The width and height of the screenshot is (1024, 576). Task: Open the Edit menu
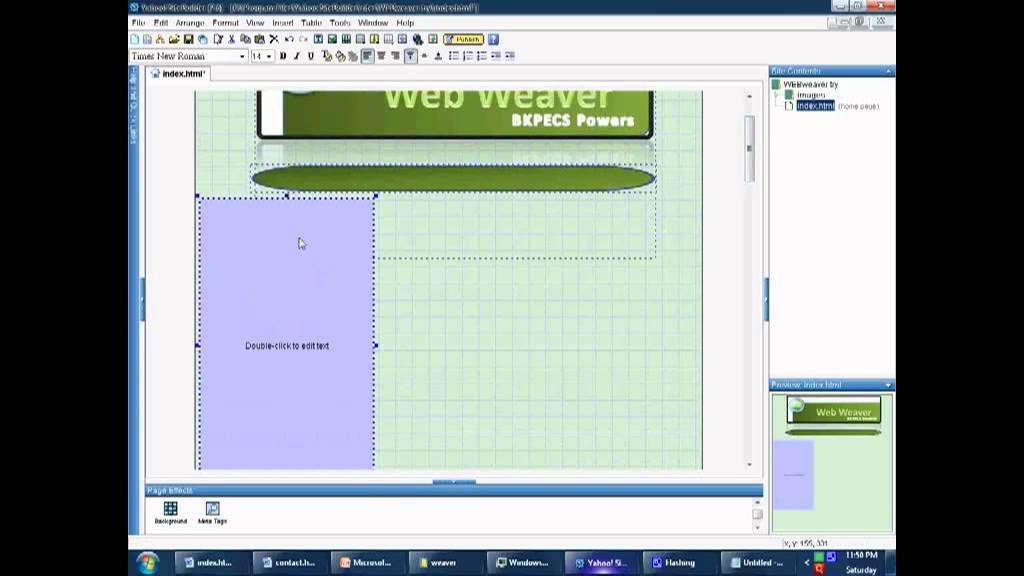point(161,23)
